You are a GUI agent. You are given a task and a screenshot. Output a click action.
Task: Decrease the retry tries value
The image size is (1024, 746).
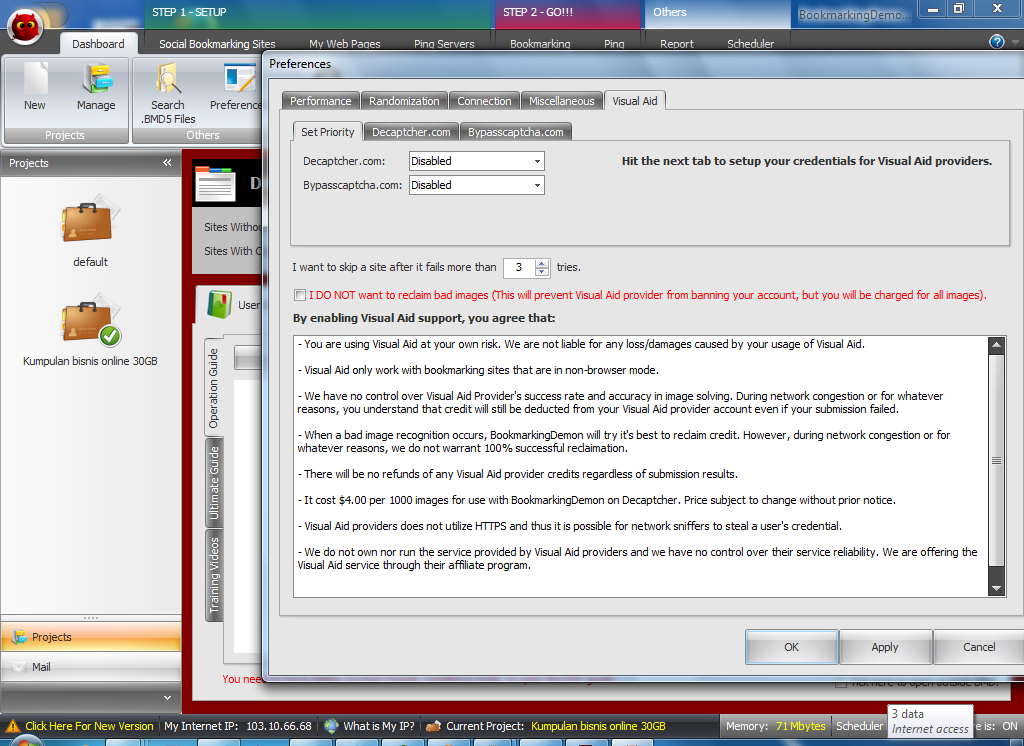[541, 271]
